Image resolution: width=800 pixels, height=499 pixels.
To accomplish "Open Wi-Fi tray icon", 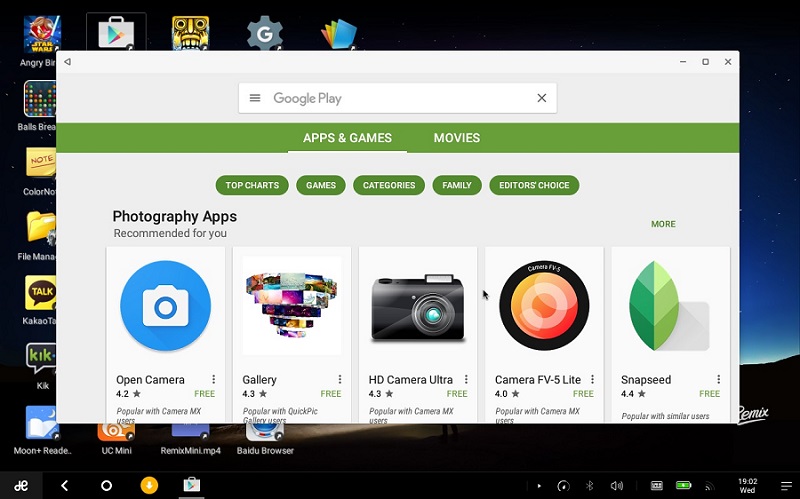I will [710, 486].
